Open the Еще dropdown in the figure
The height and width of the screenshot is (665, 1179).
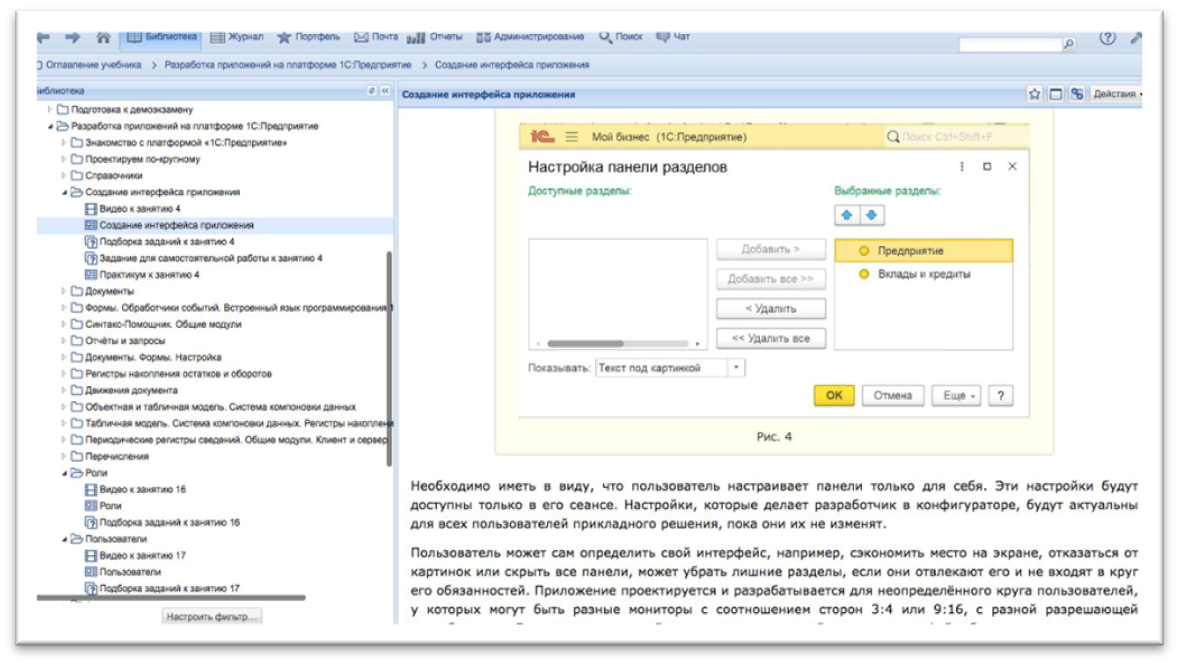point(956,396)
